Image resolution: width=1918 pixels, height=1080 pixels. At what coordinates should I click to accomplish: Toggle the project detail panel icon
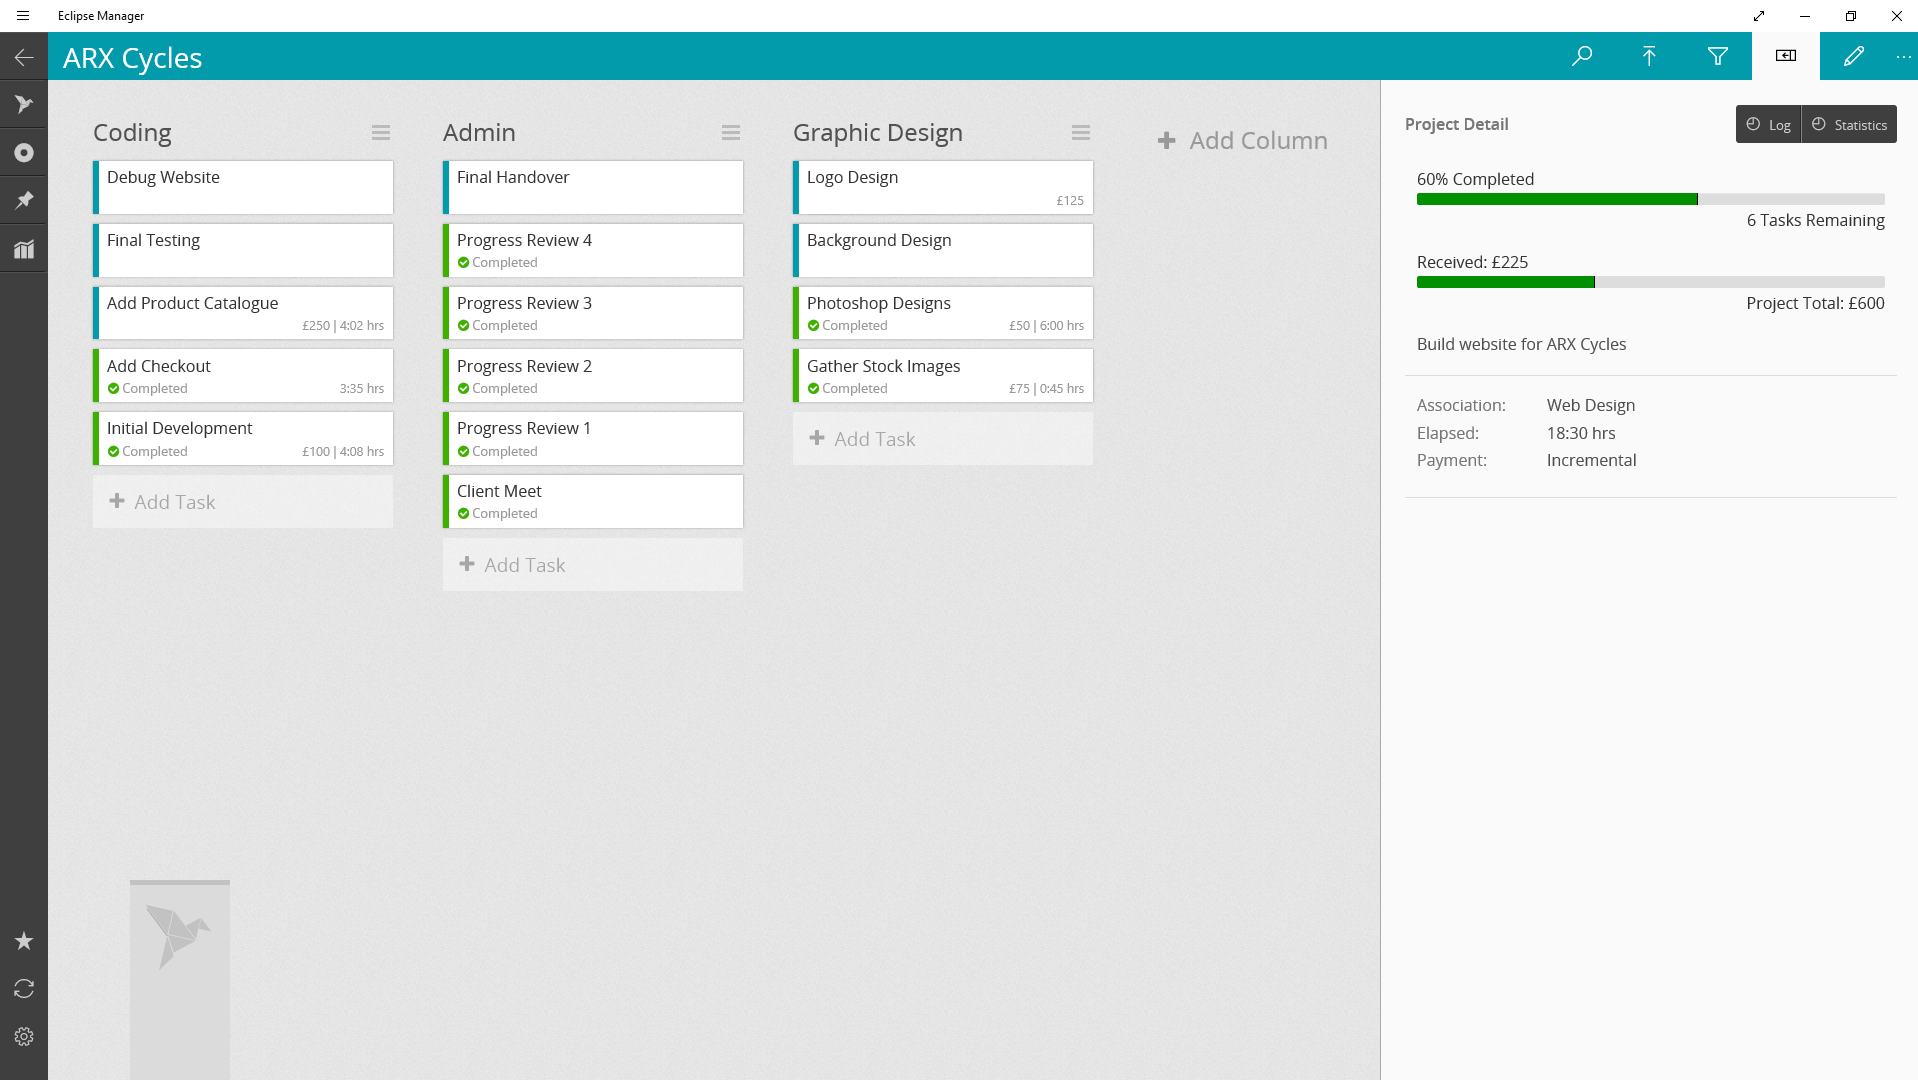[1785, 56]
